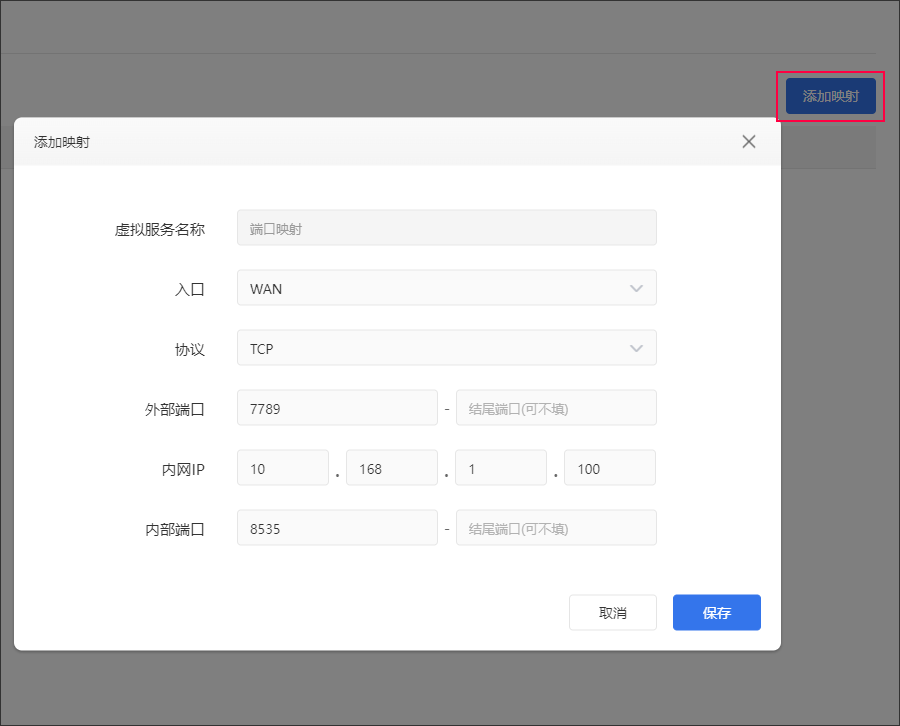Click the first 内网IP octet field showing 10
The image size is (900, 726).
pyautogui.click(x=283, y=468)
